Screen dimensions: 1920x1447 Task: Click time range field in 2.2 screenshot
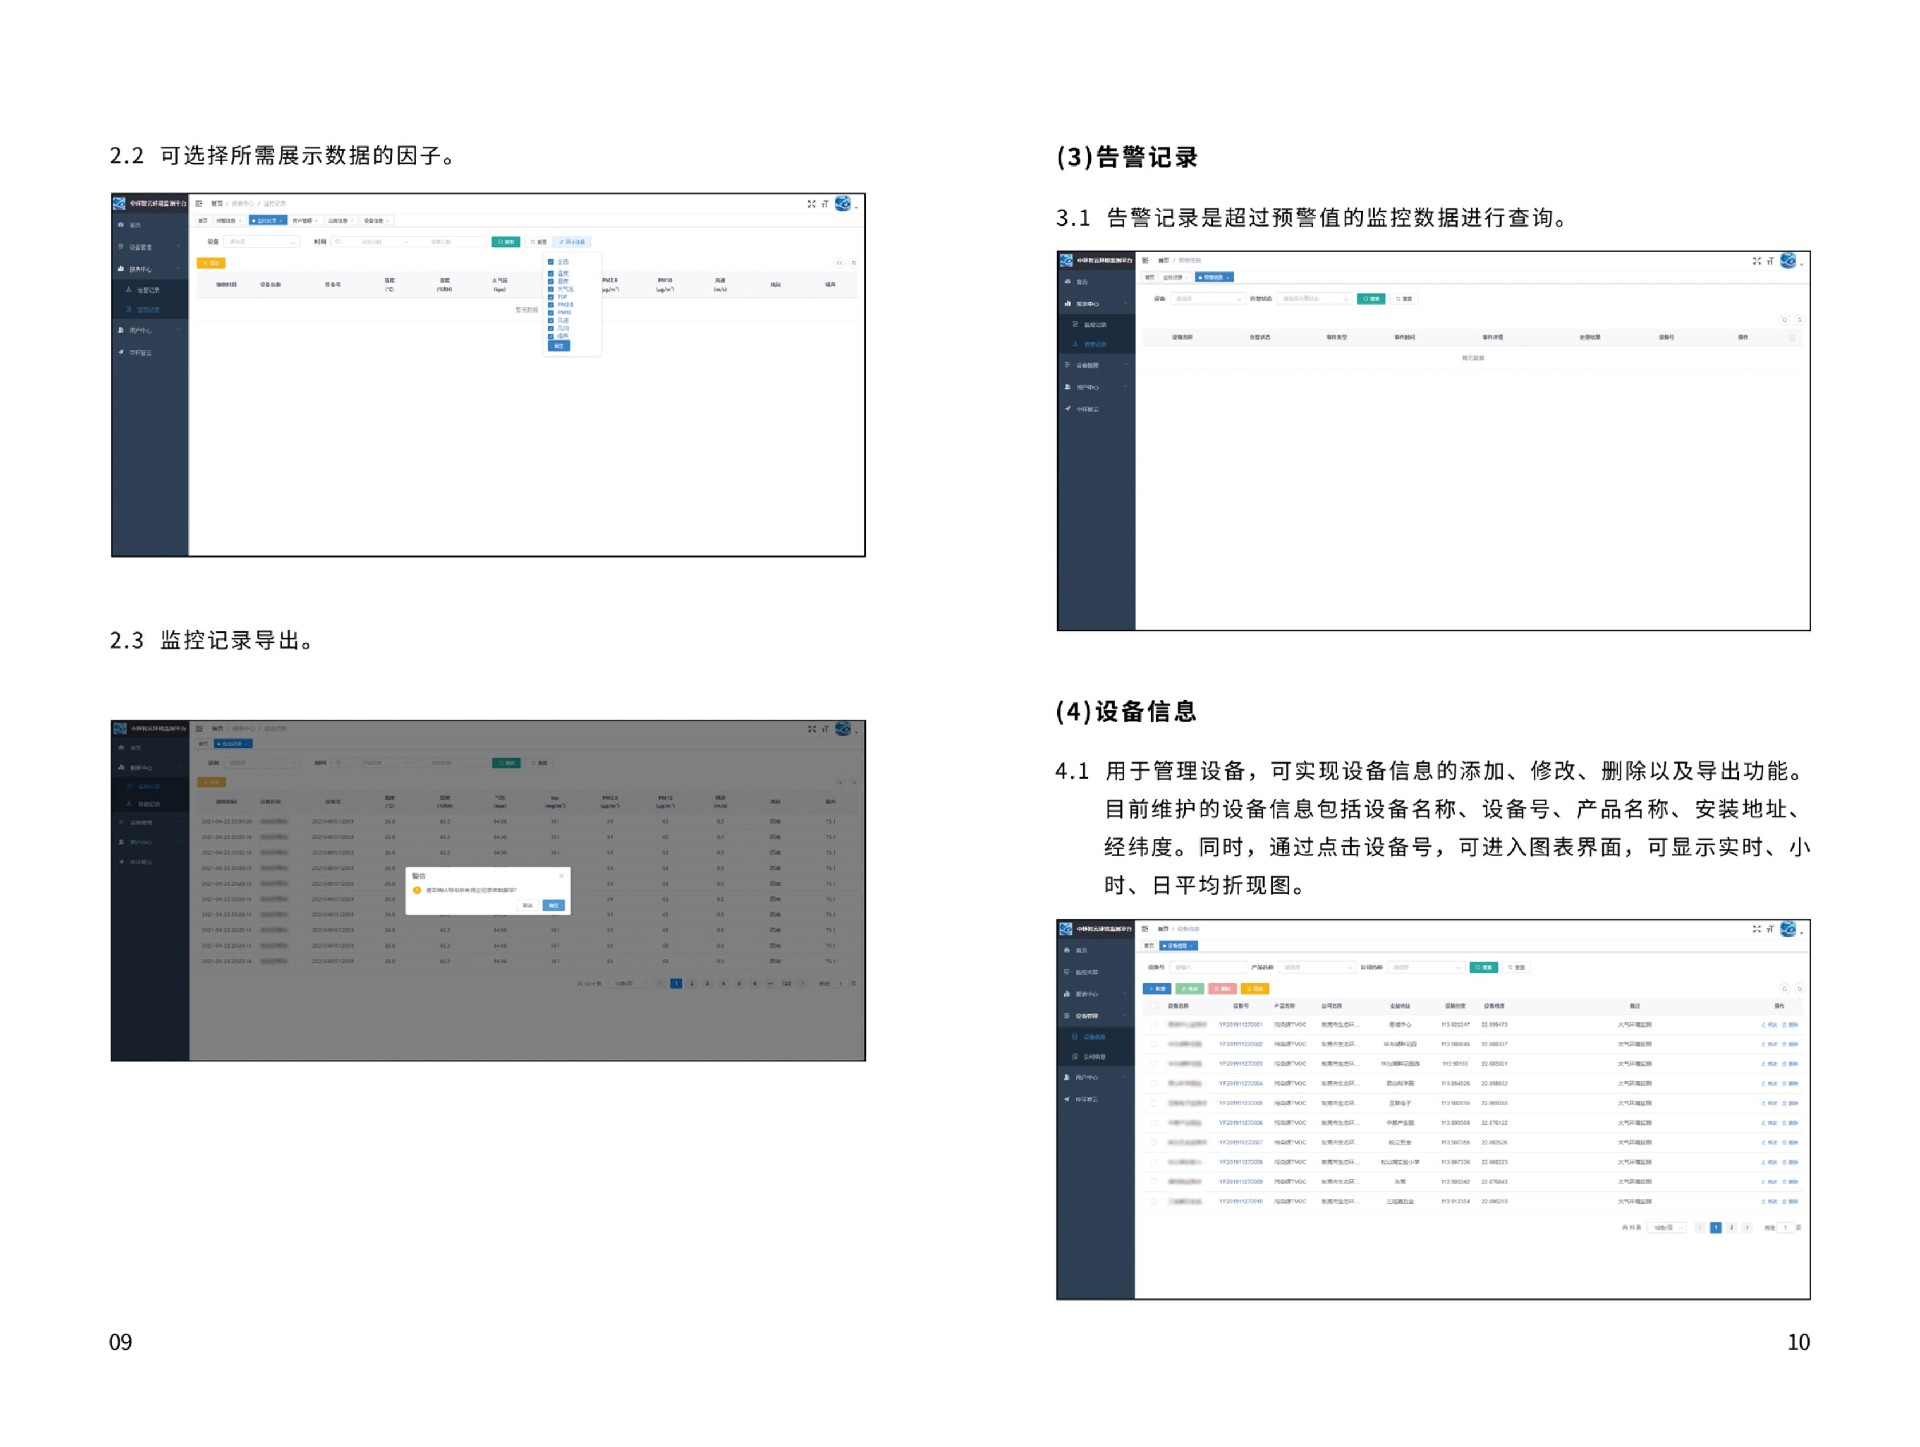pyautogui.click(x=410, y=241)
